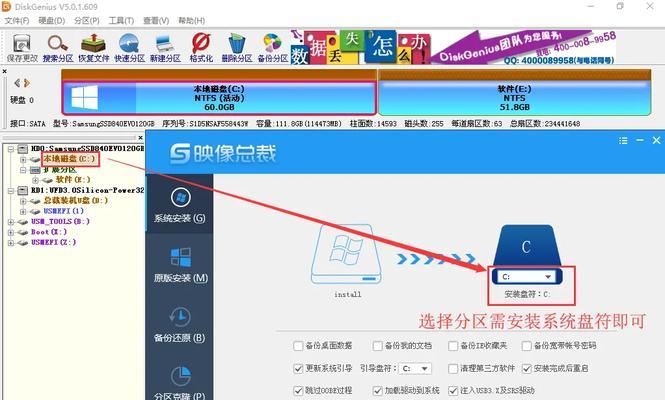Select 软件(E:) in the disk tree

tap(73, 180)
